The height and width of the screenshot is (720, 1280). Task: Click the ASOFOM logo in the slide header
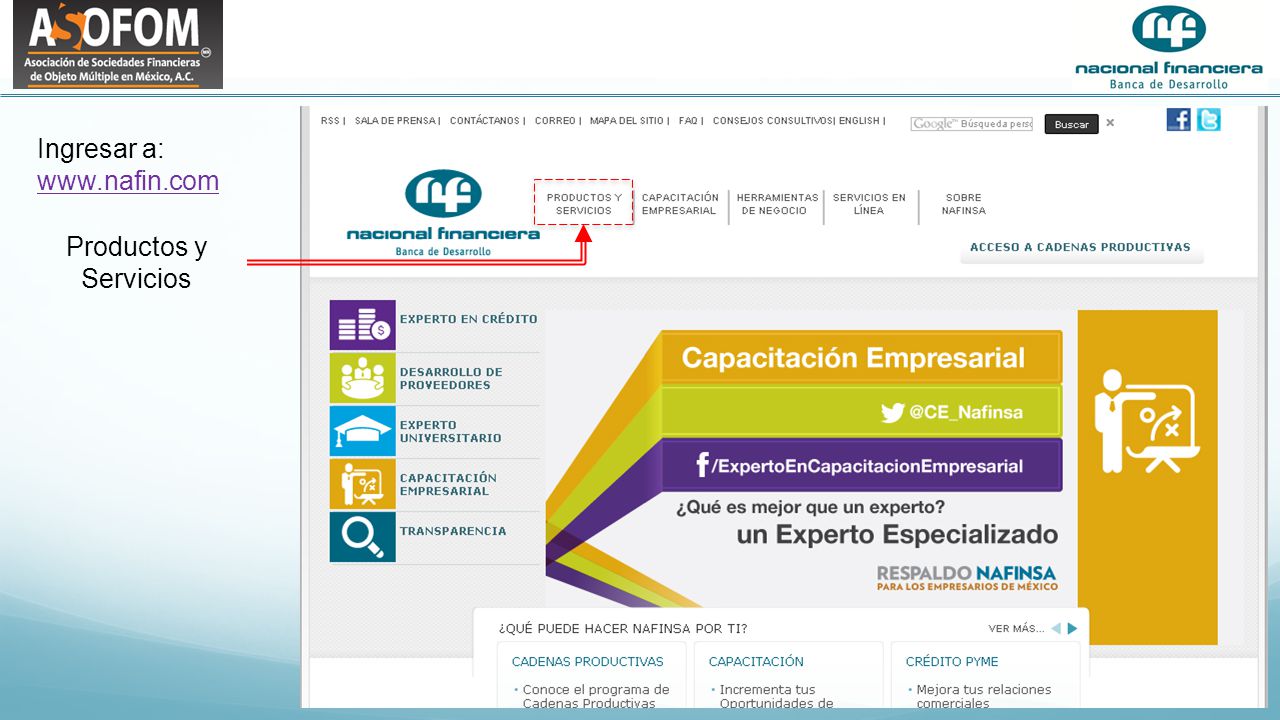pos(118,45)
